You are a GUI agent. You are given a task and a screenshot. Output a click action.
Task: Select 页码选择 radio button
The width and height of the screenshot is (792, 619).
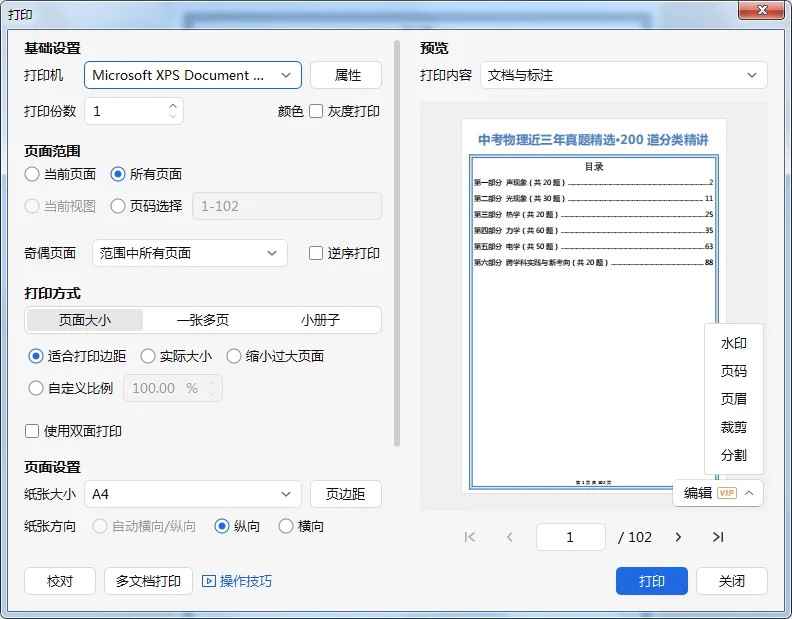point(118,206)
